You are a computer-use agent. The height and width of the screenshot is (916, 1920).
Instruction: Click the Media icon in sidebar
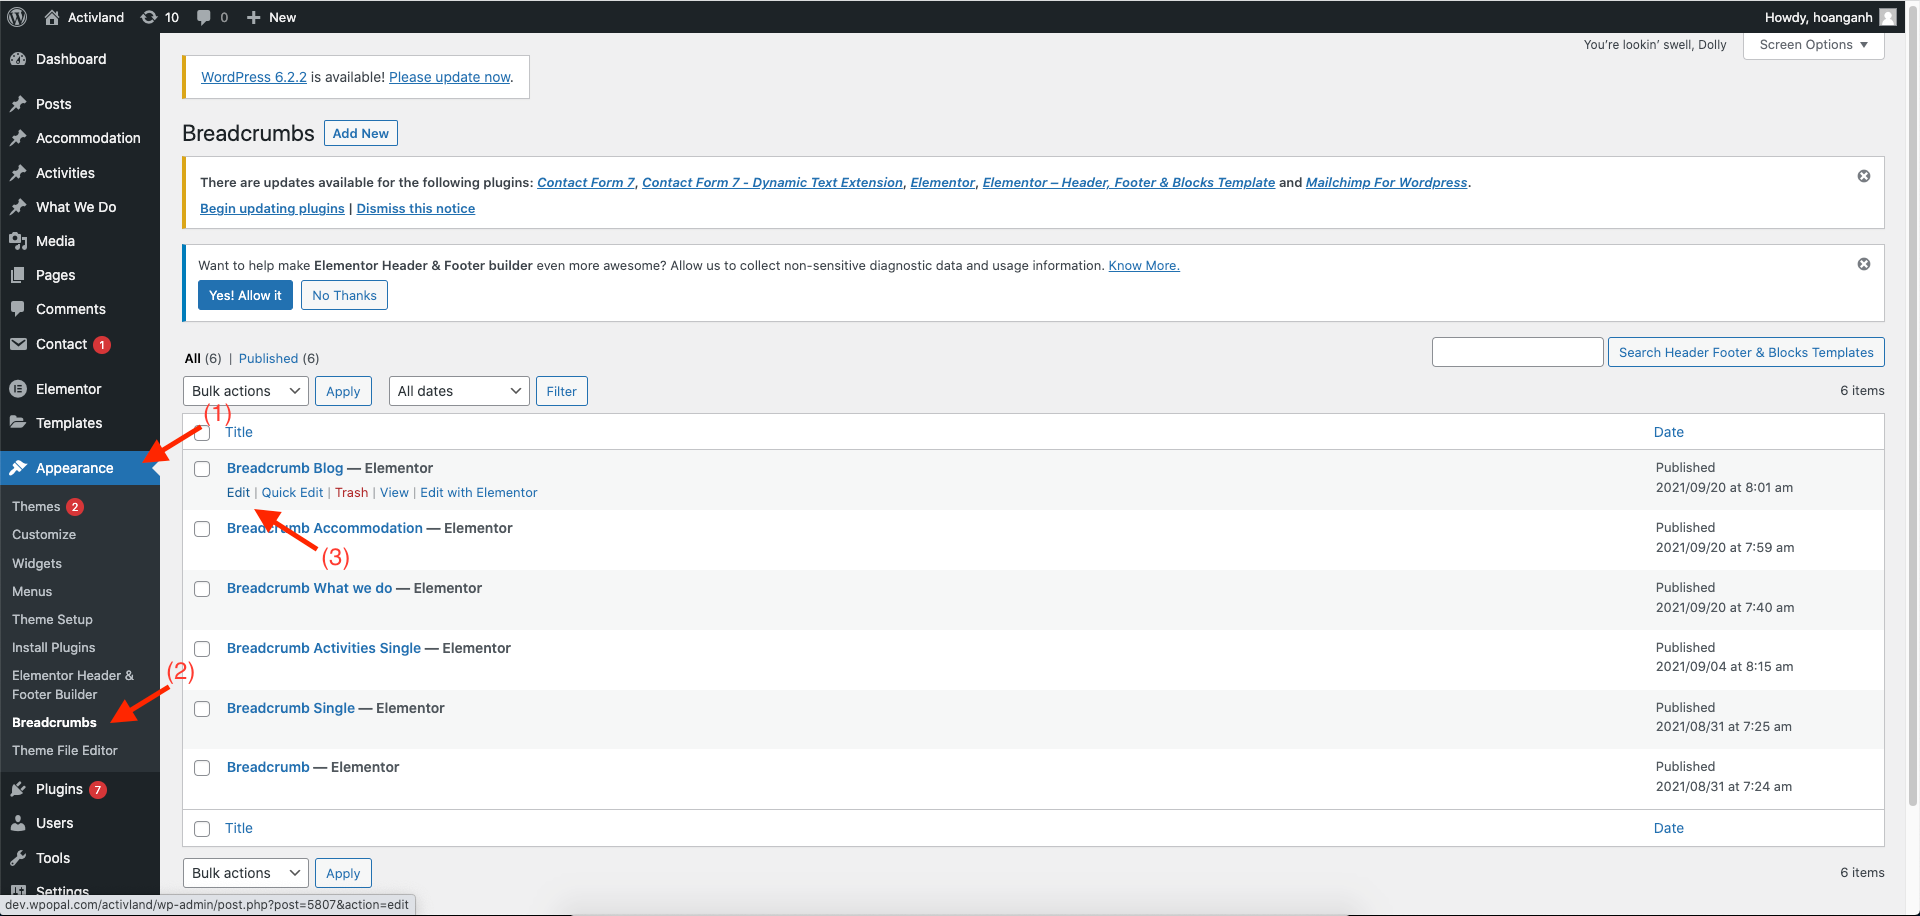point(18,241)
